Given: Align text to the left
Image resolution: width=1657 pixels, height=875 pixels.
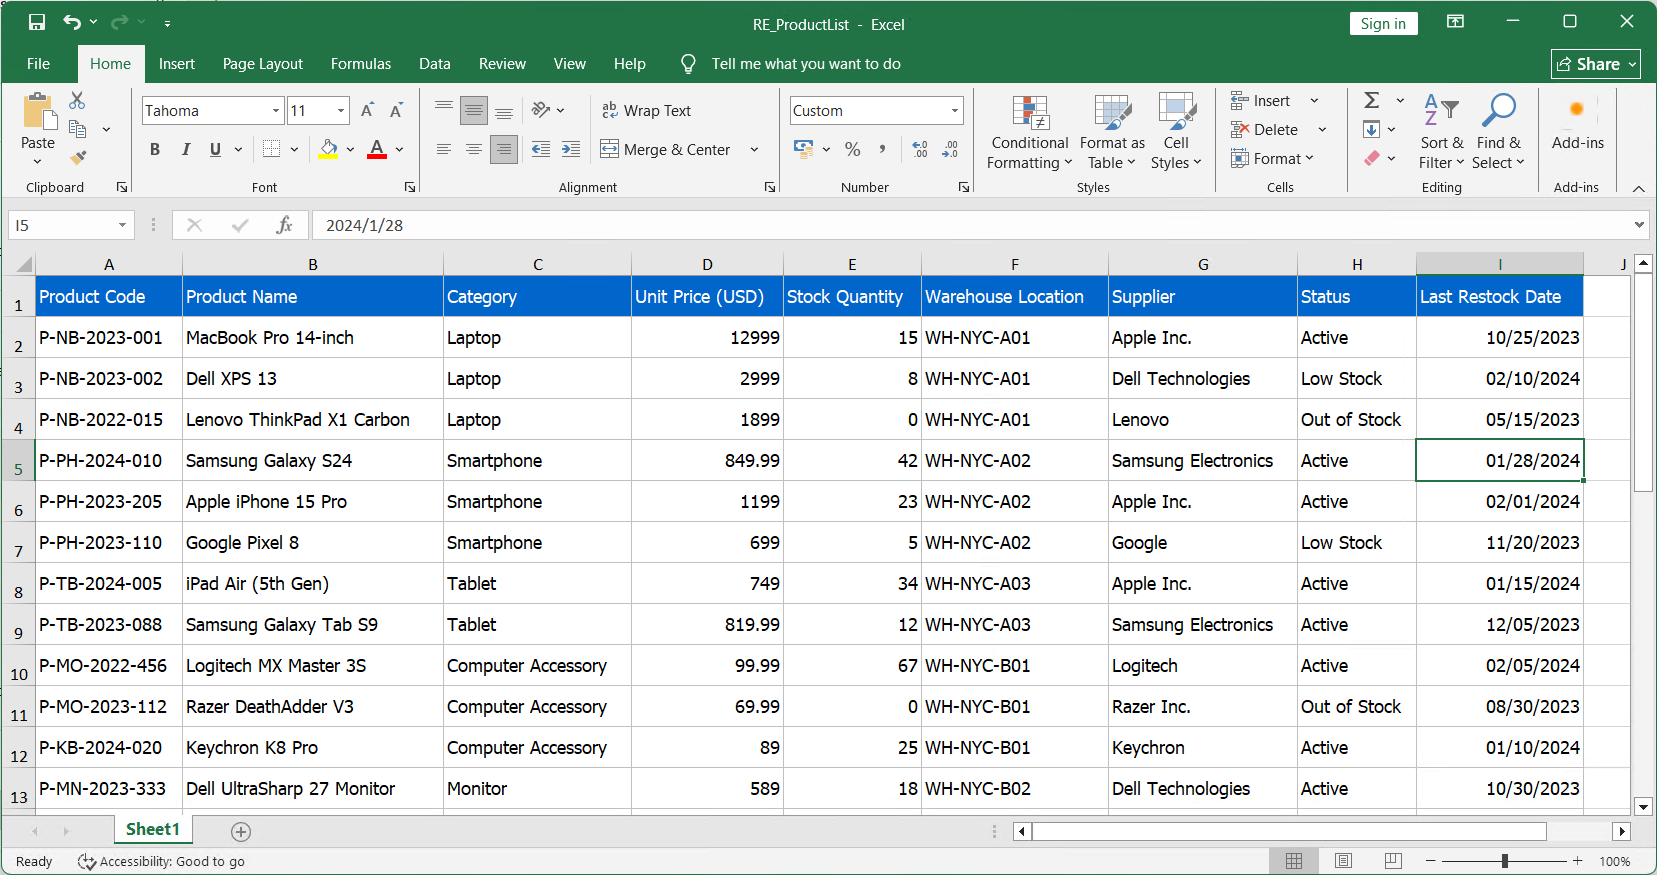Looking at the screenshot, I should point(444,149).
